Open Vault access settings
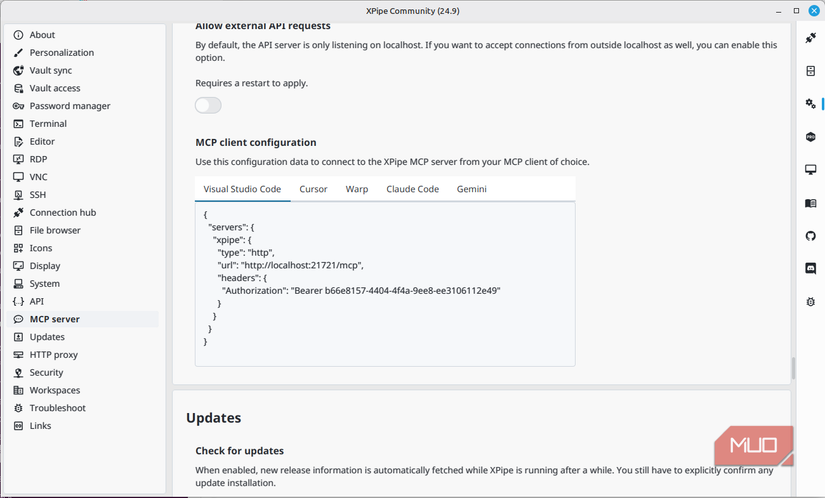Screen dimensions: 825x498 point(83,88)
